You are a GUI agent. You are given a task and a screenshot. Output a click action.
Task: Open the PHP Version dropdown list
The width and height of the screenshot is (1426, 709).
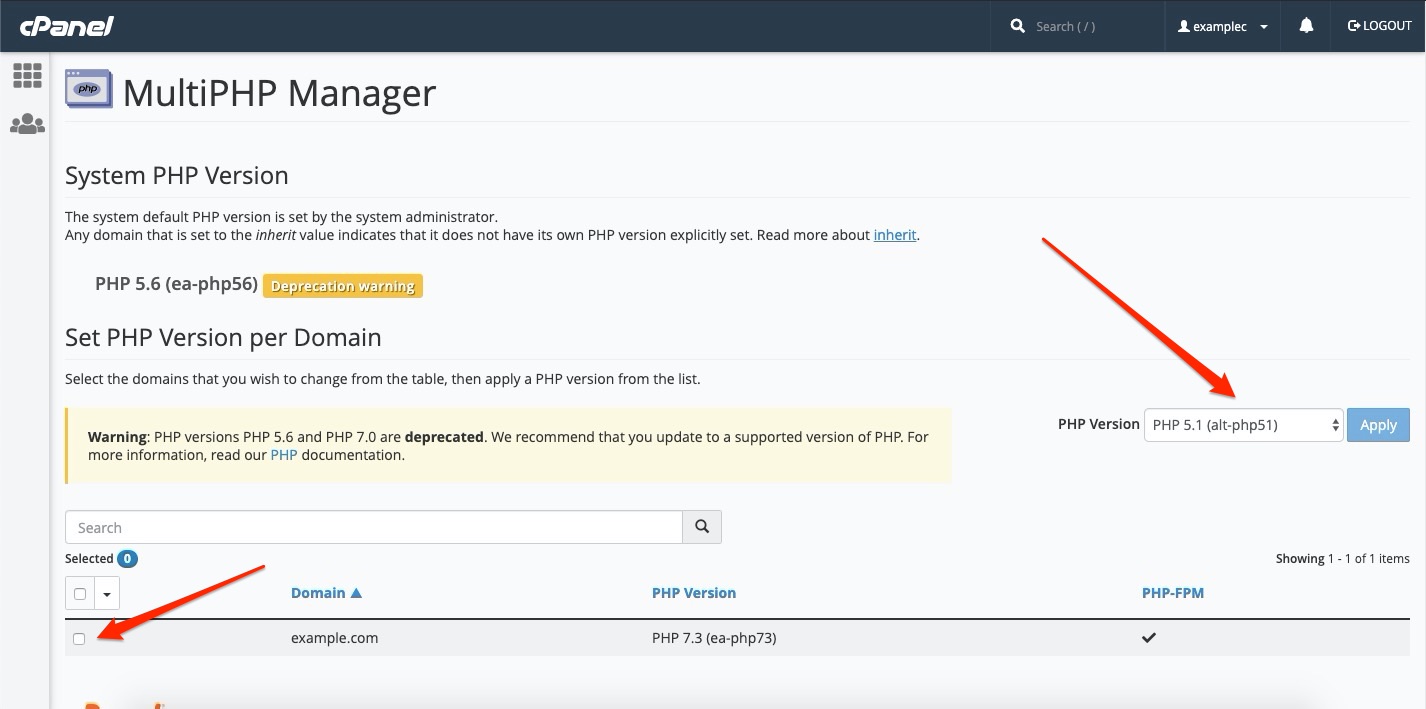point(1243,425)
